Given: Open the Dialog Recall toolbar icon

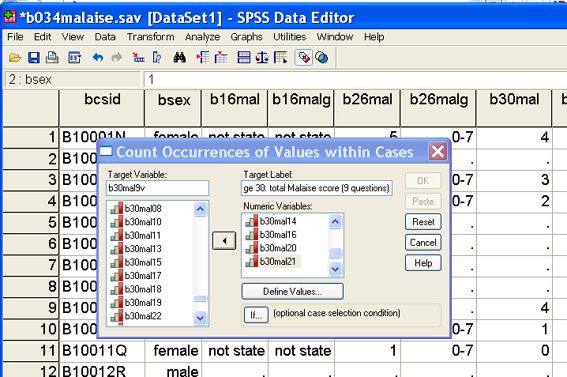Looking at the screenshot, I should (x=74, y=57).
